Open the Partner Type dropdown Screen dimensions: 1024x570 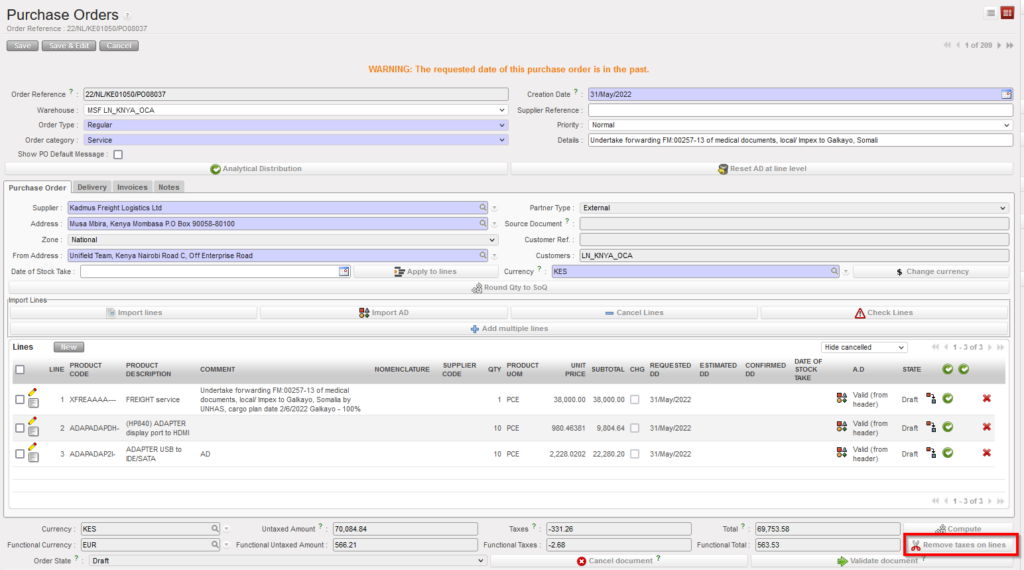[x=794, y=208]
